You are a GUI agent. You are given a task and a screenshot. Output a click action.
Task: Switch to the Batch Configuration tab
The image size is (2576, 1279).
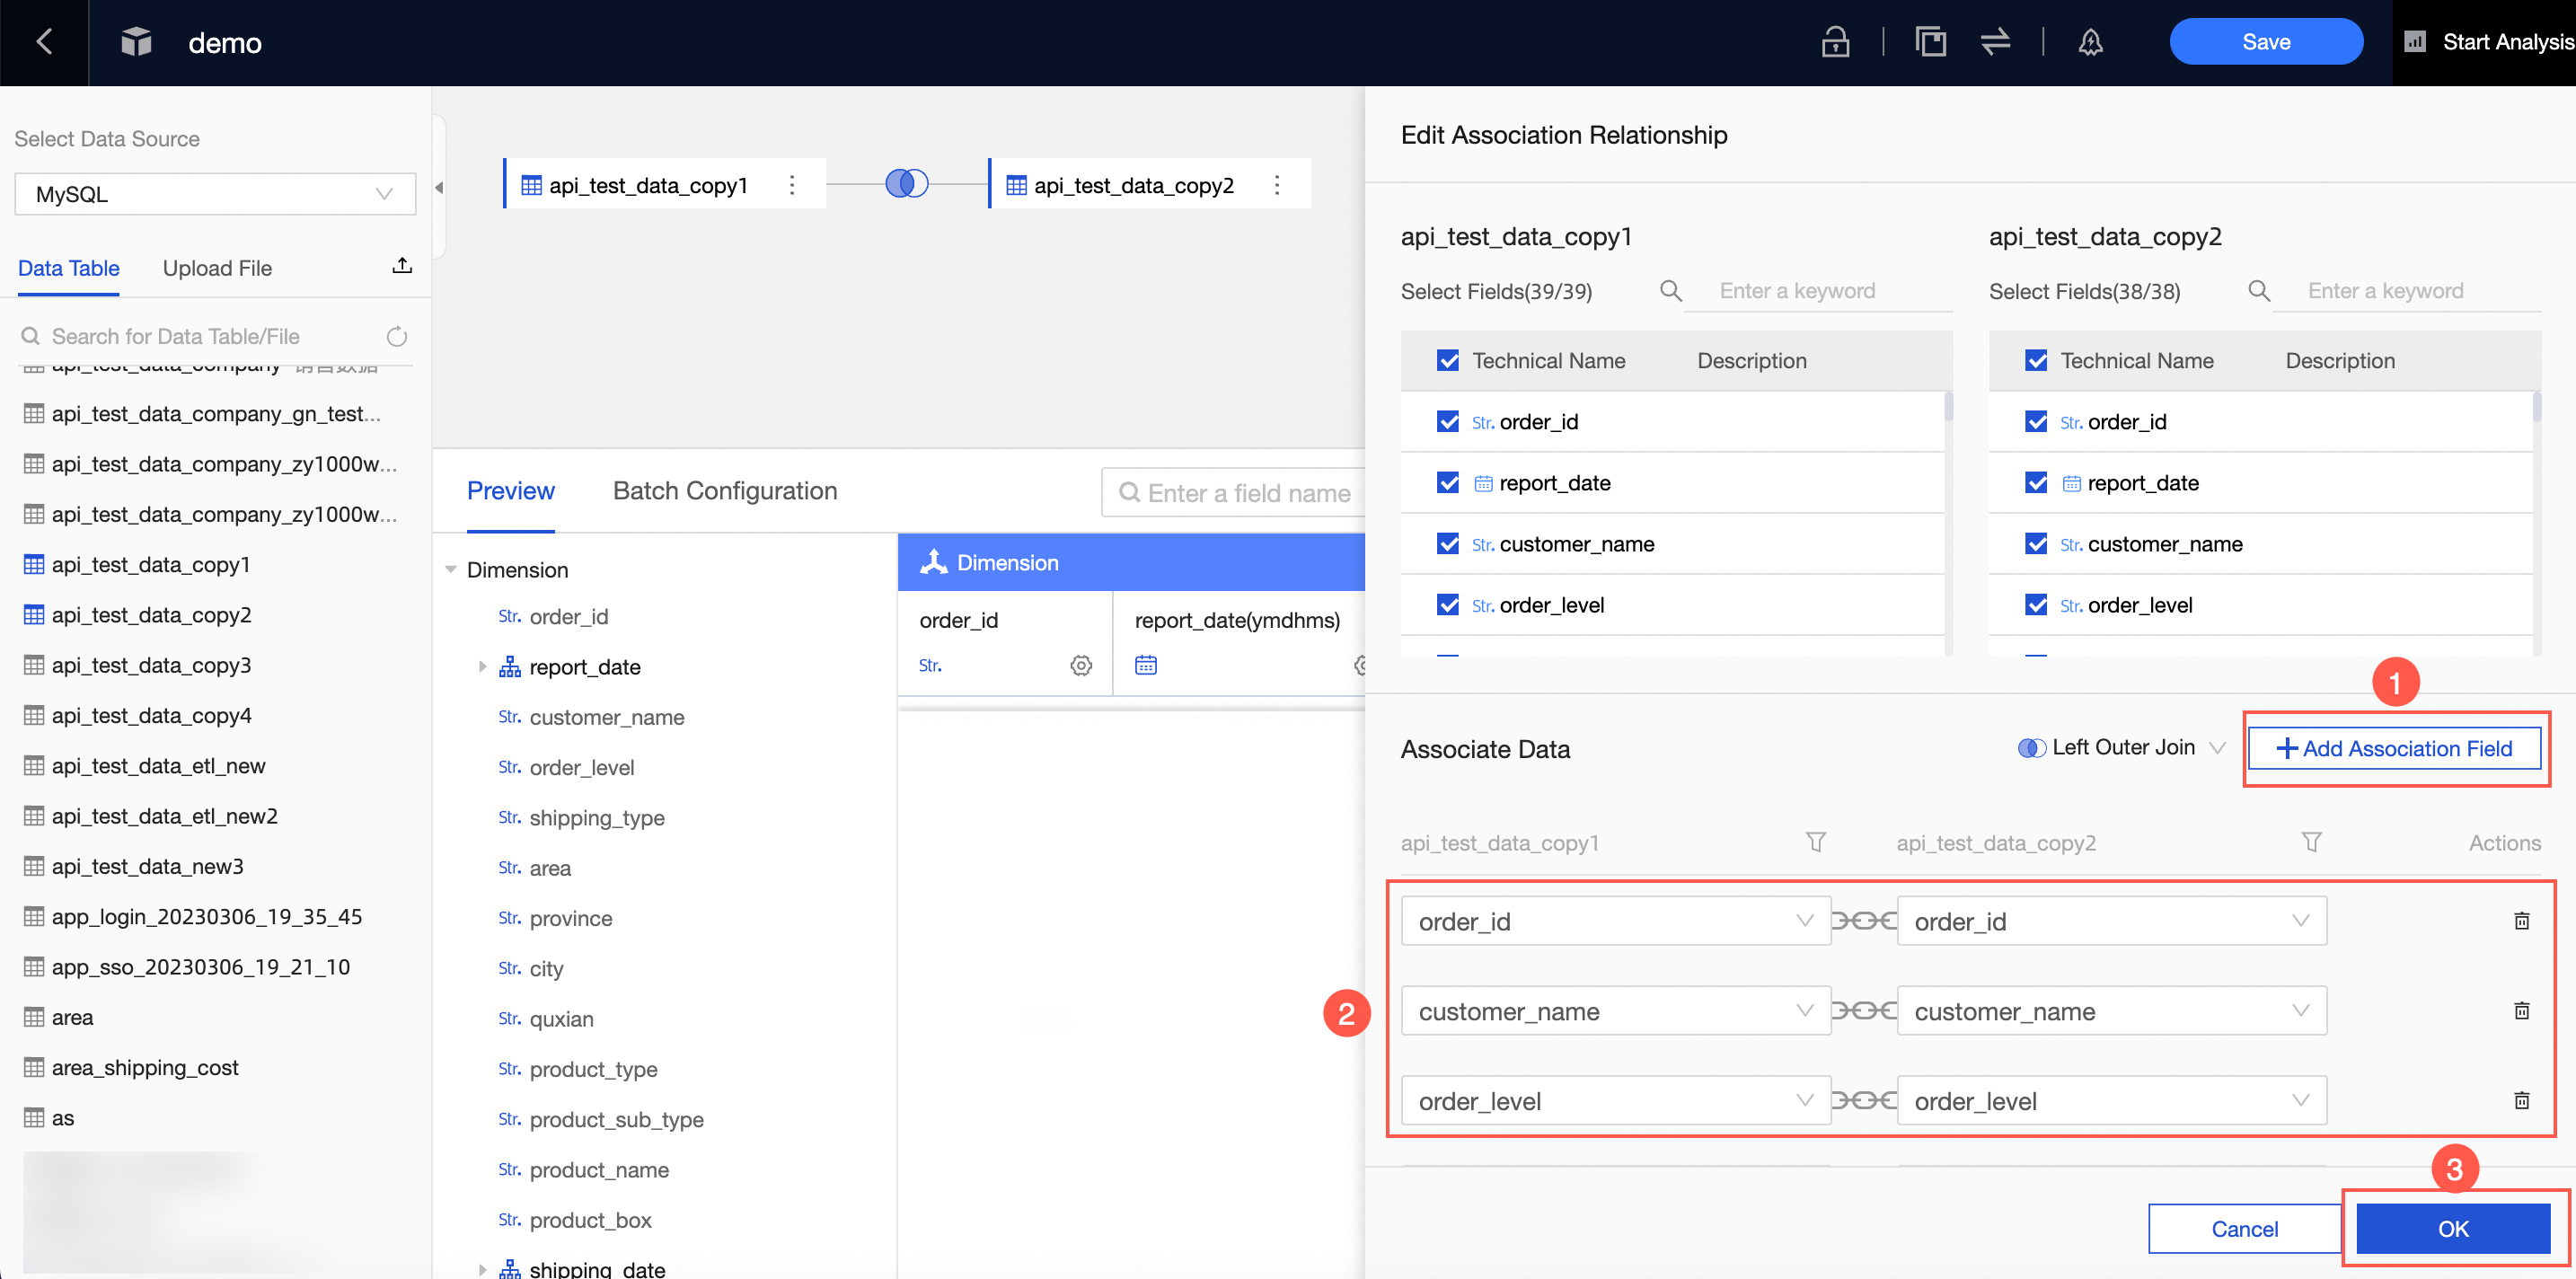point(724,491)
